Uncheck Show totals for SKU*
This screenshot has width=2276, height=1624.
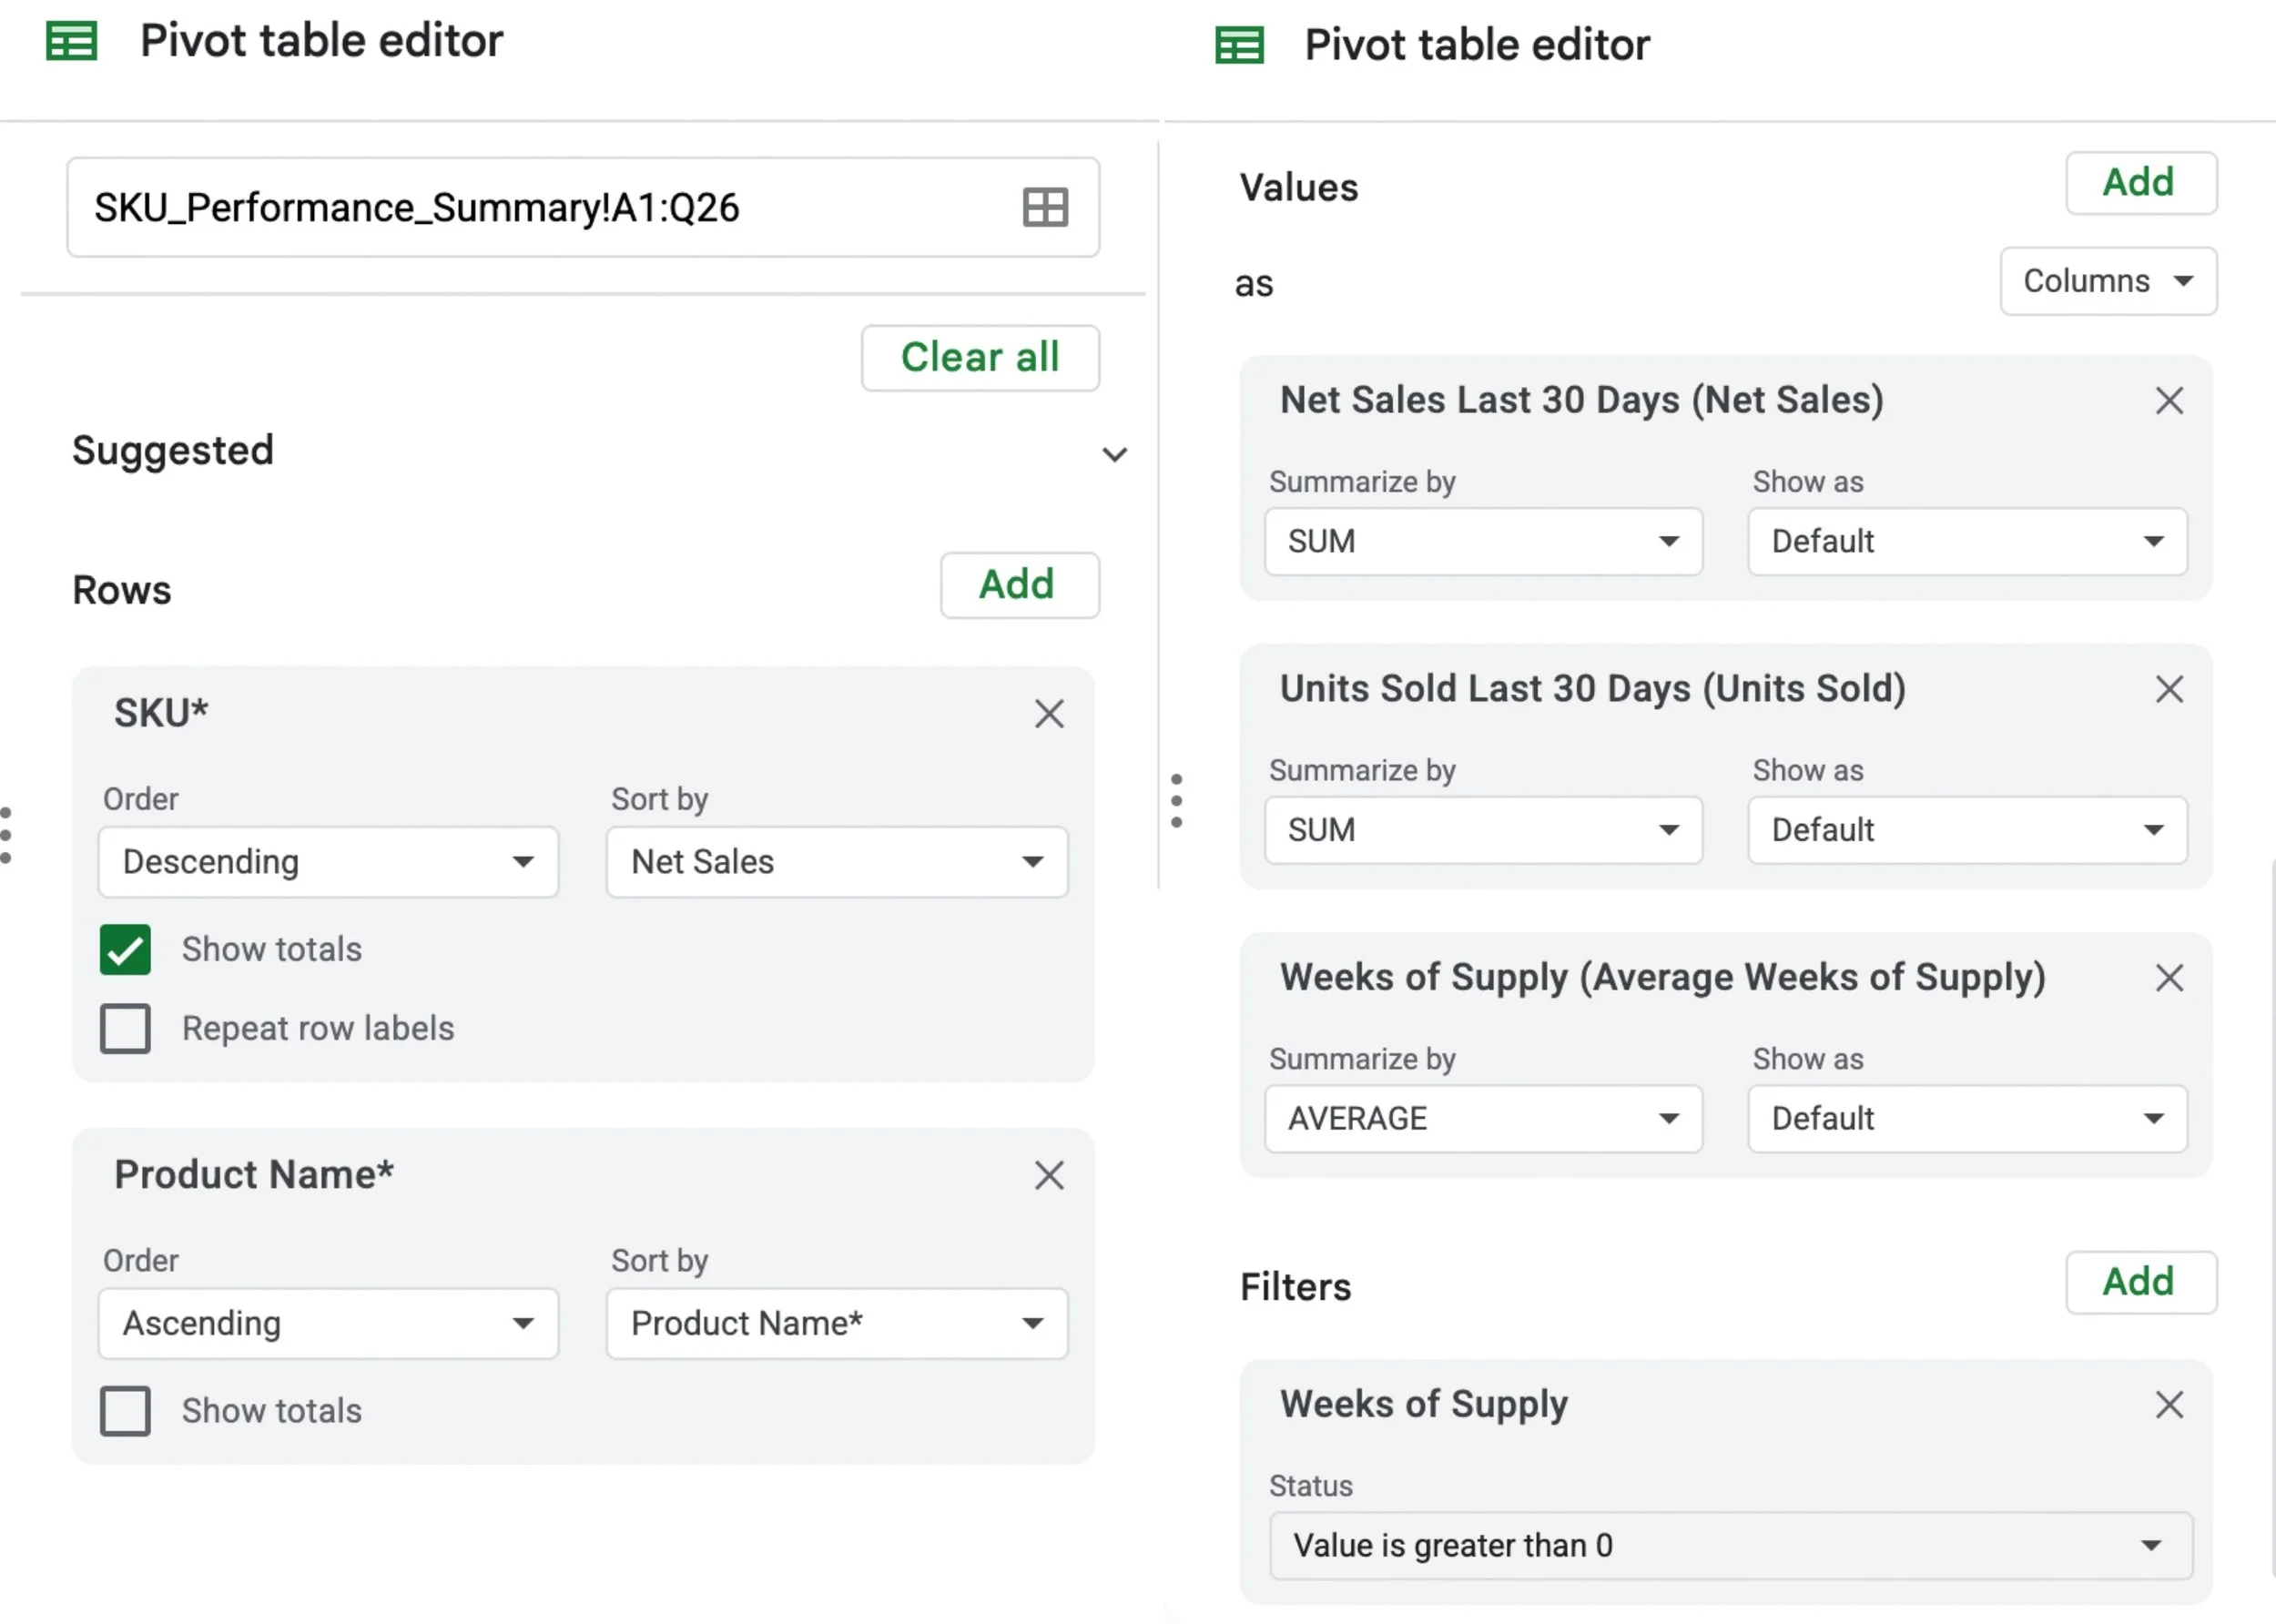(125, 949)
